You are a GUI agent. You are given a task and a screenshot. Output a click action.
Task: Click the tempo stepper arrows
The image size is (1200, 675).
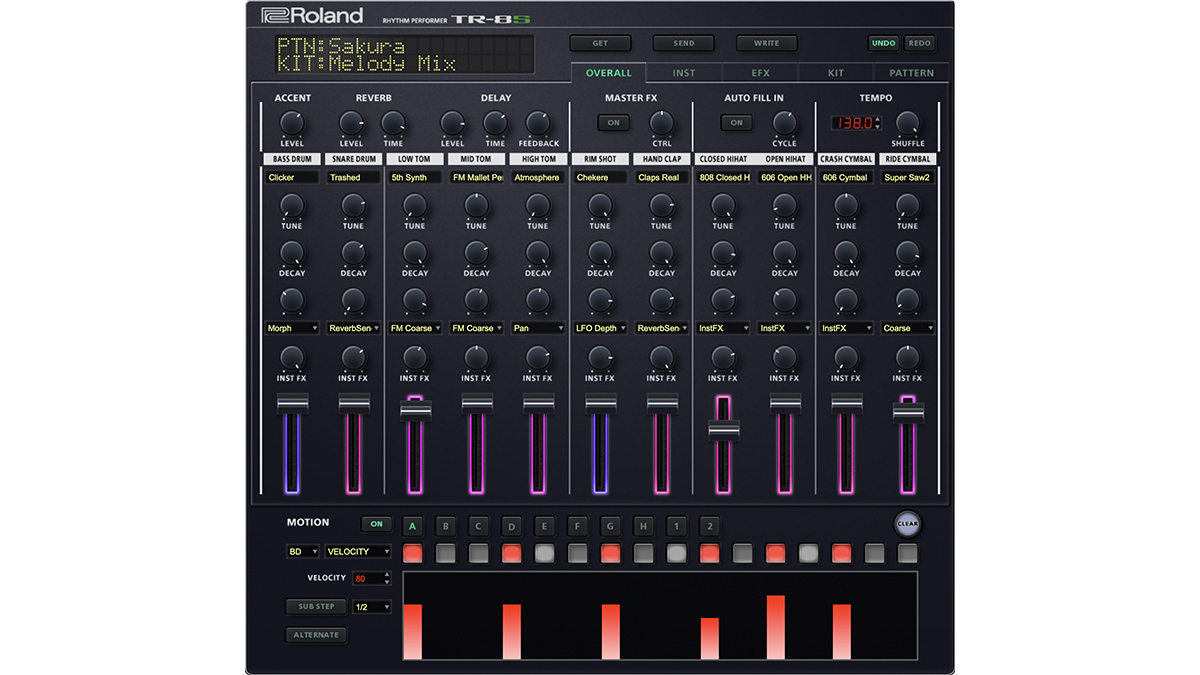click(878, 123)
